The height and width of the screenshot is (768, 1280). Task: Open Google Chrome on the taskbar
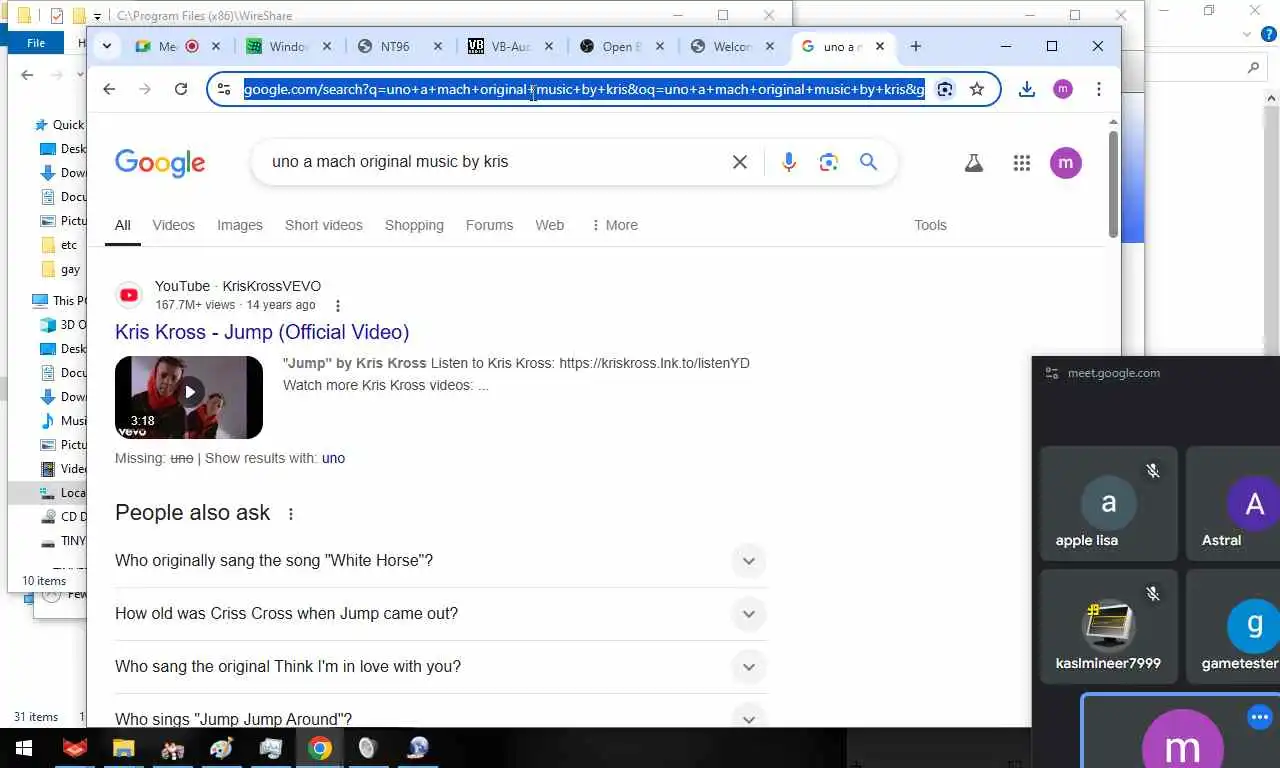click(x=320, y=748)
